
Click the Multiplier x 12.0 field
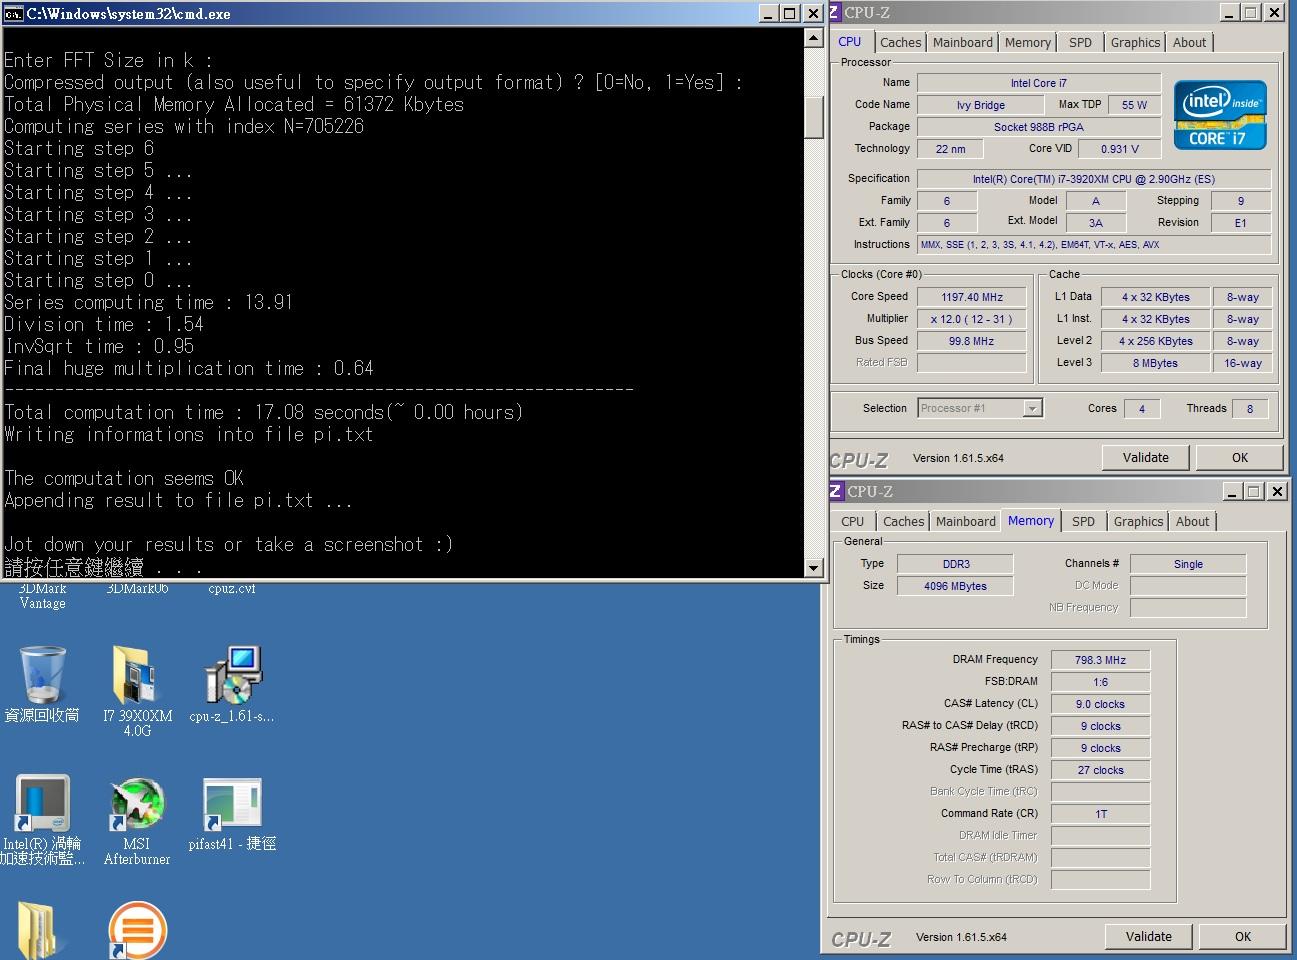(972, 319)
